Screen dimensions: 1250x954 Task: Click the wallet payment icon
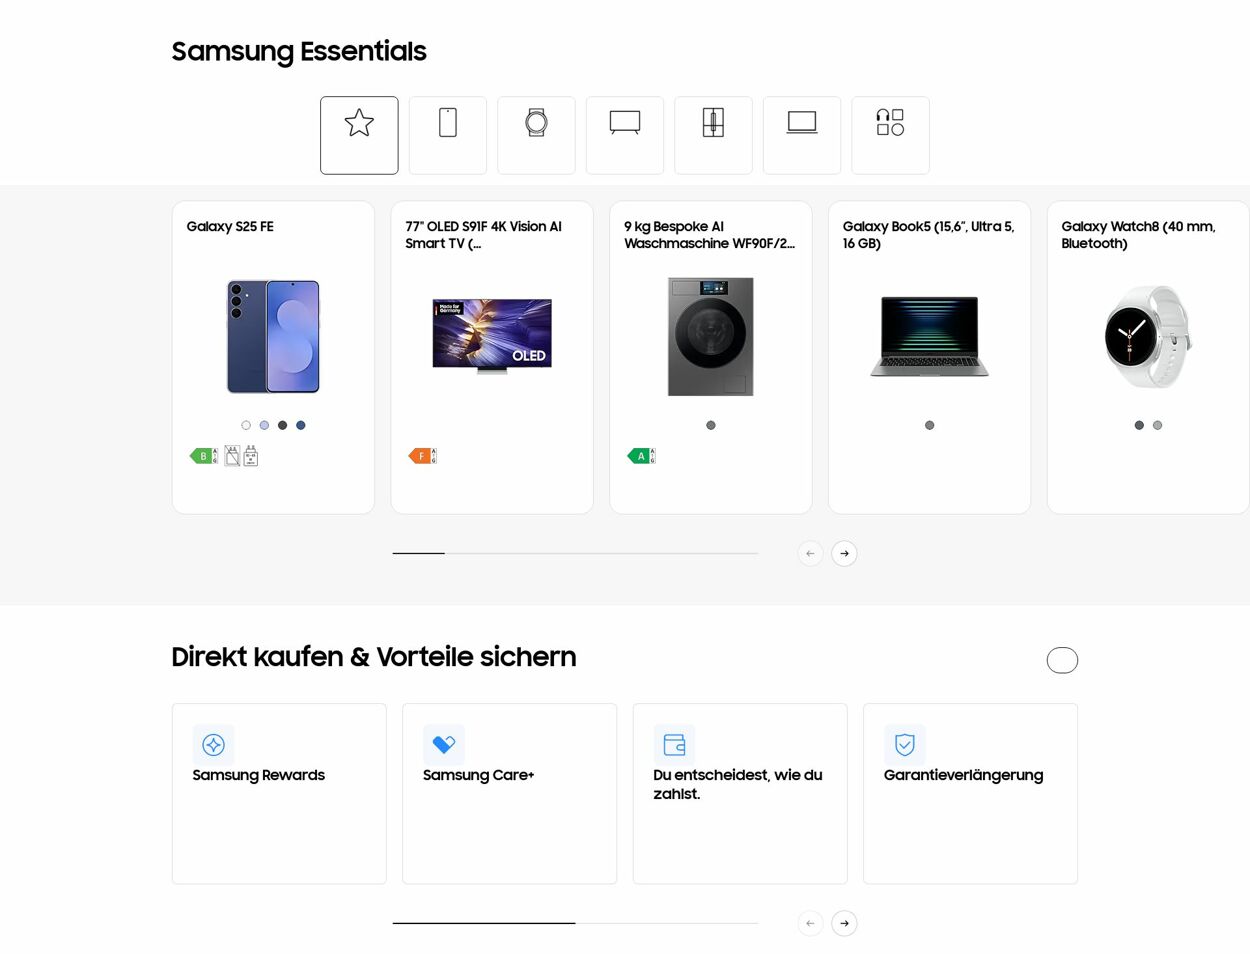[x=674, y=745]
